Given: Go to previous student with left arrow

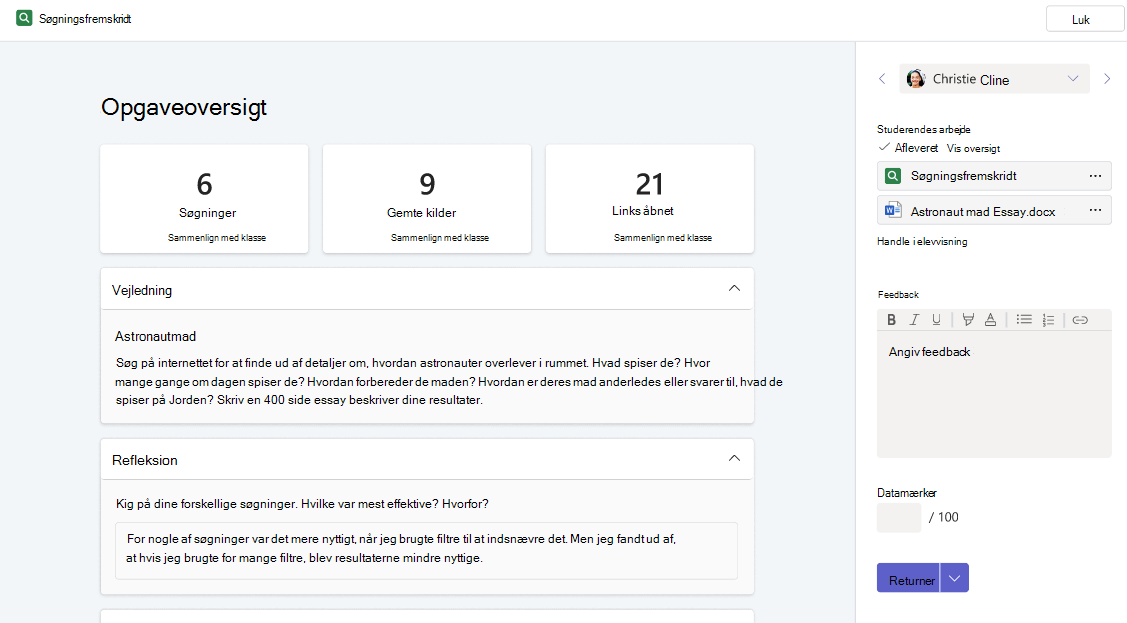Looking at the screenshot, I should click(x=882, y=79).
